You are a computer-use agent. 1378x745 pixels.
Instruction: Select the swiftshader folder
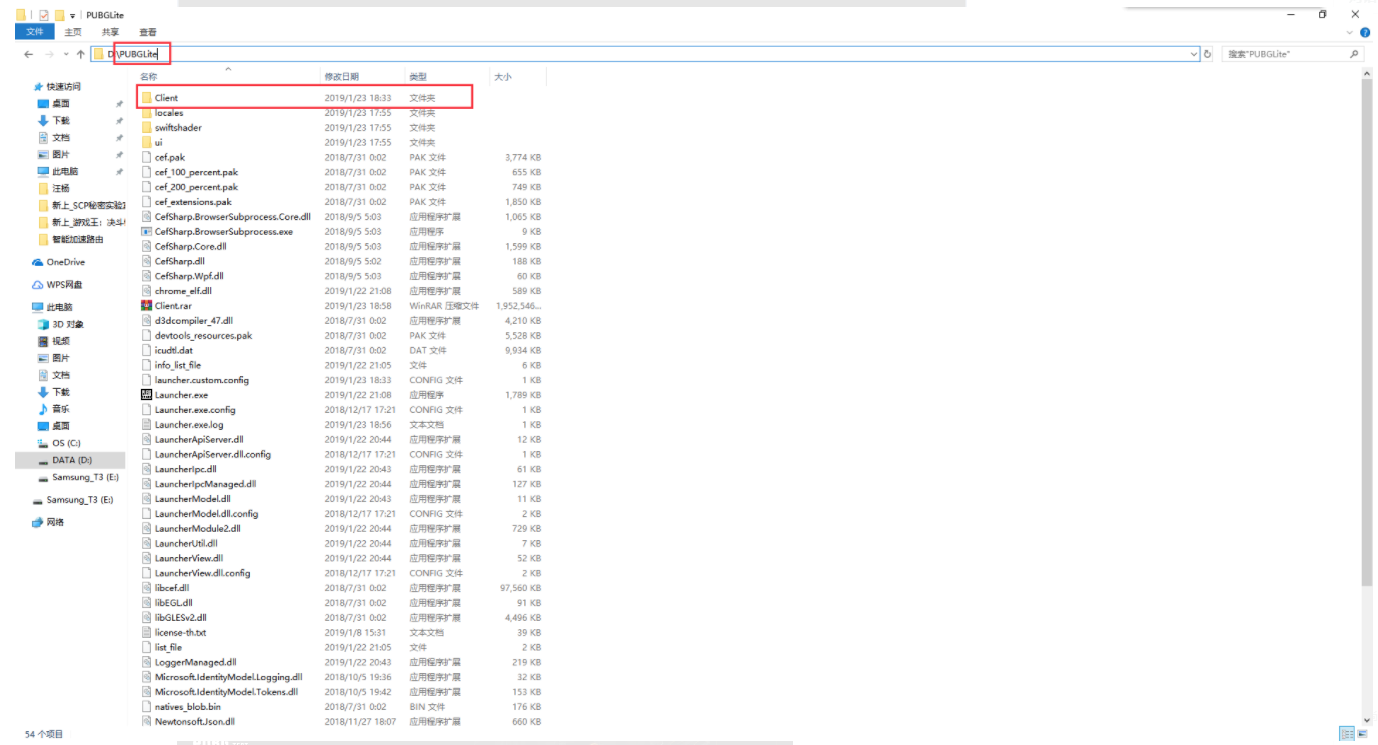(178, 128)
